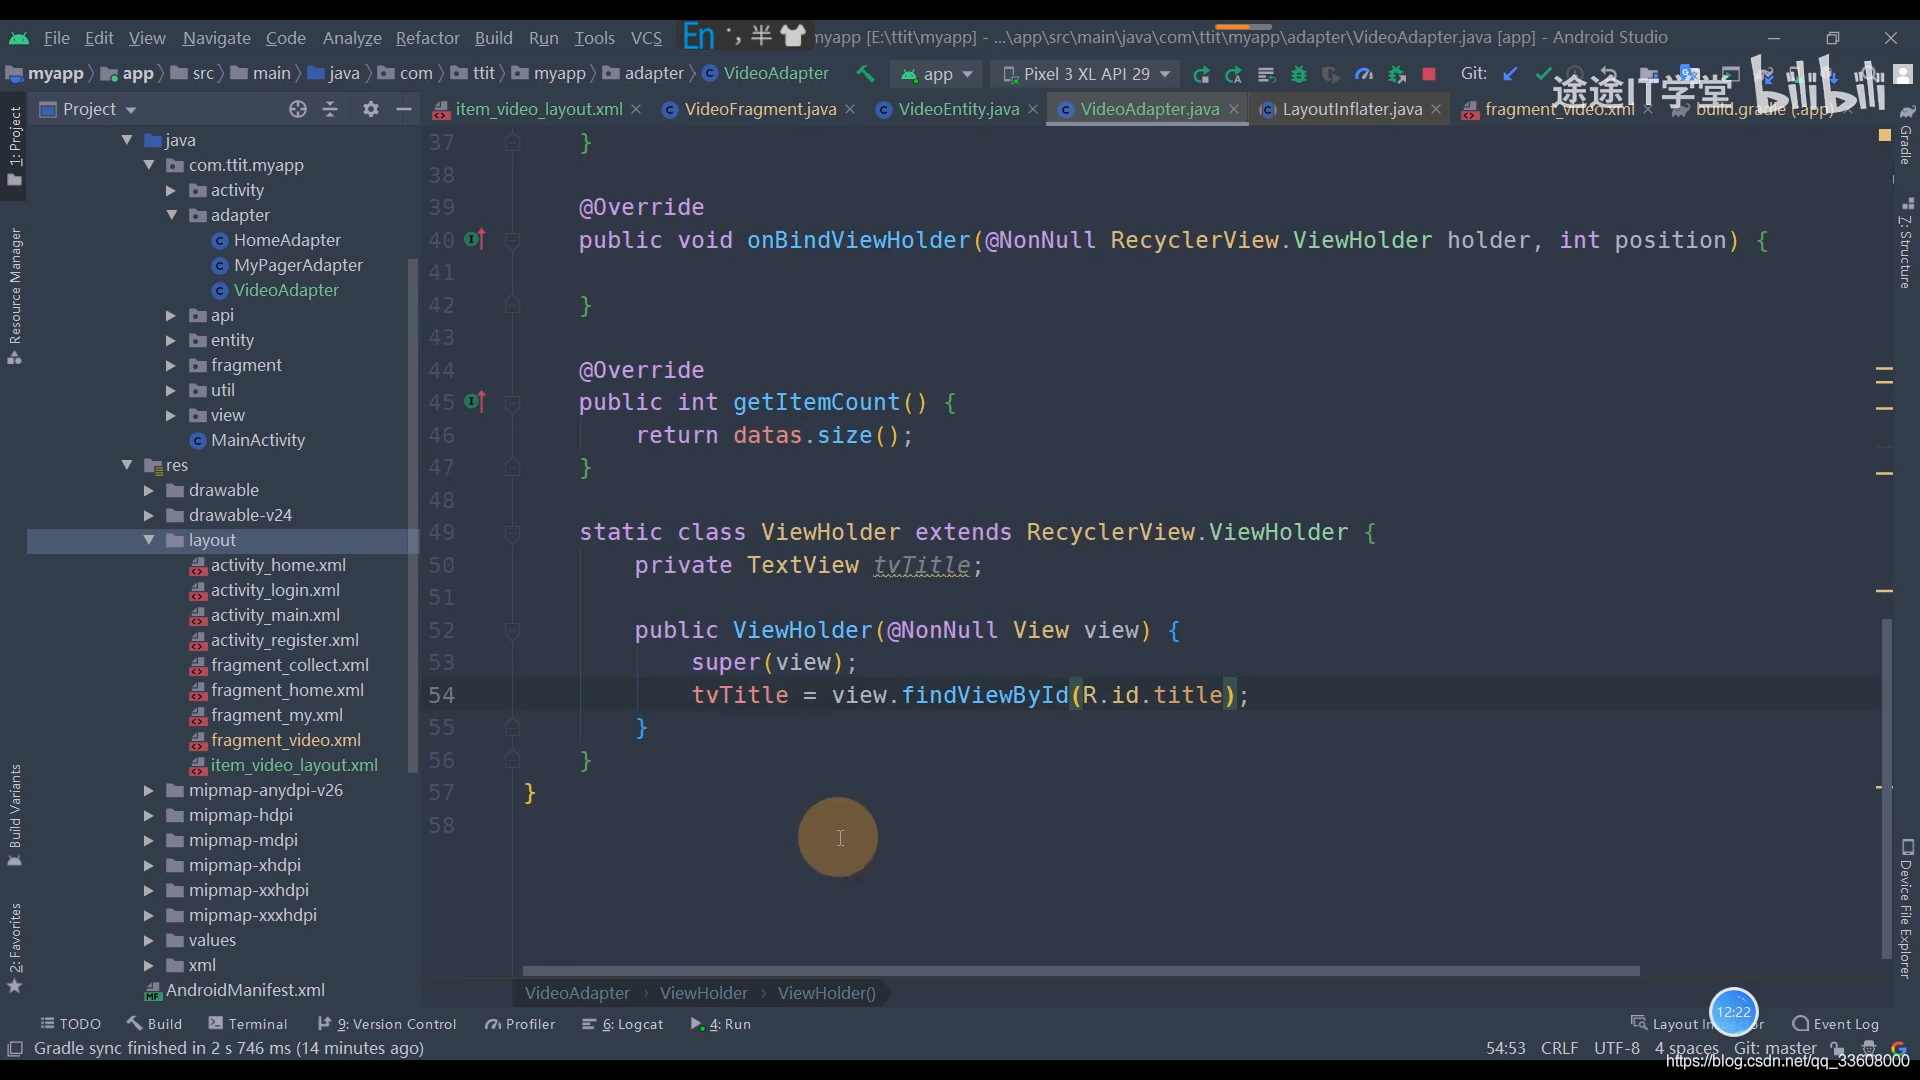Click Collapse All icon in Project panel
This screenshot has width=1920, height=1080.
coord(330,109)
